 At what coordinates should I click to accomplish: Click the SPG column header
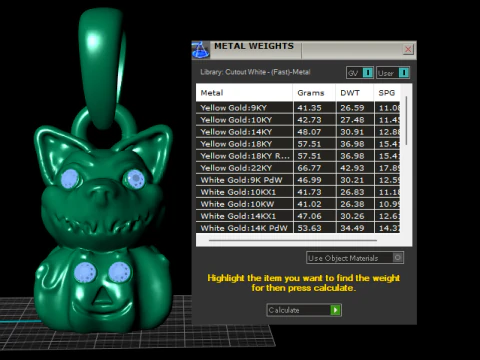[387, 93]
